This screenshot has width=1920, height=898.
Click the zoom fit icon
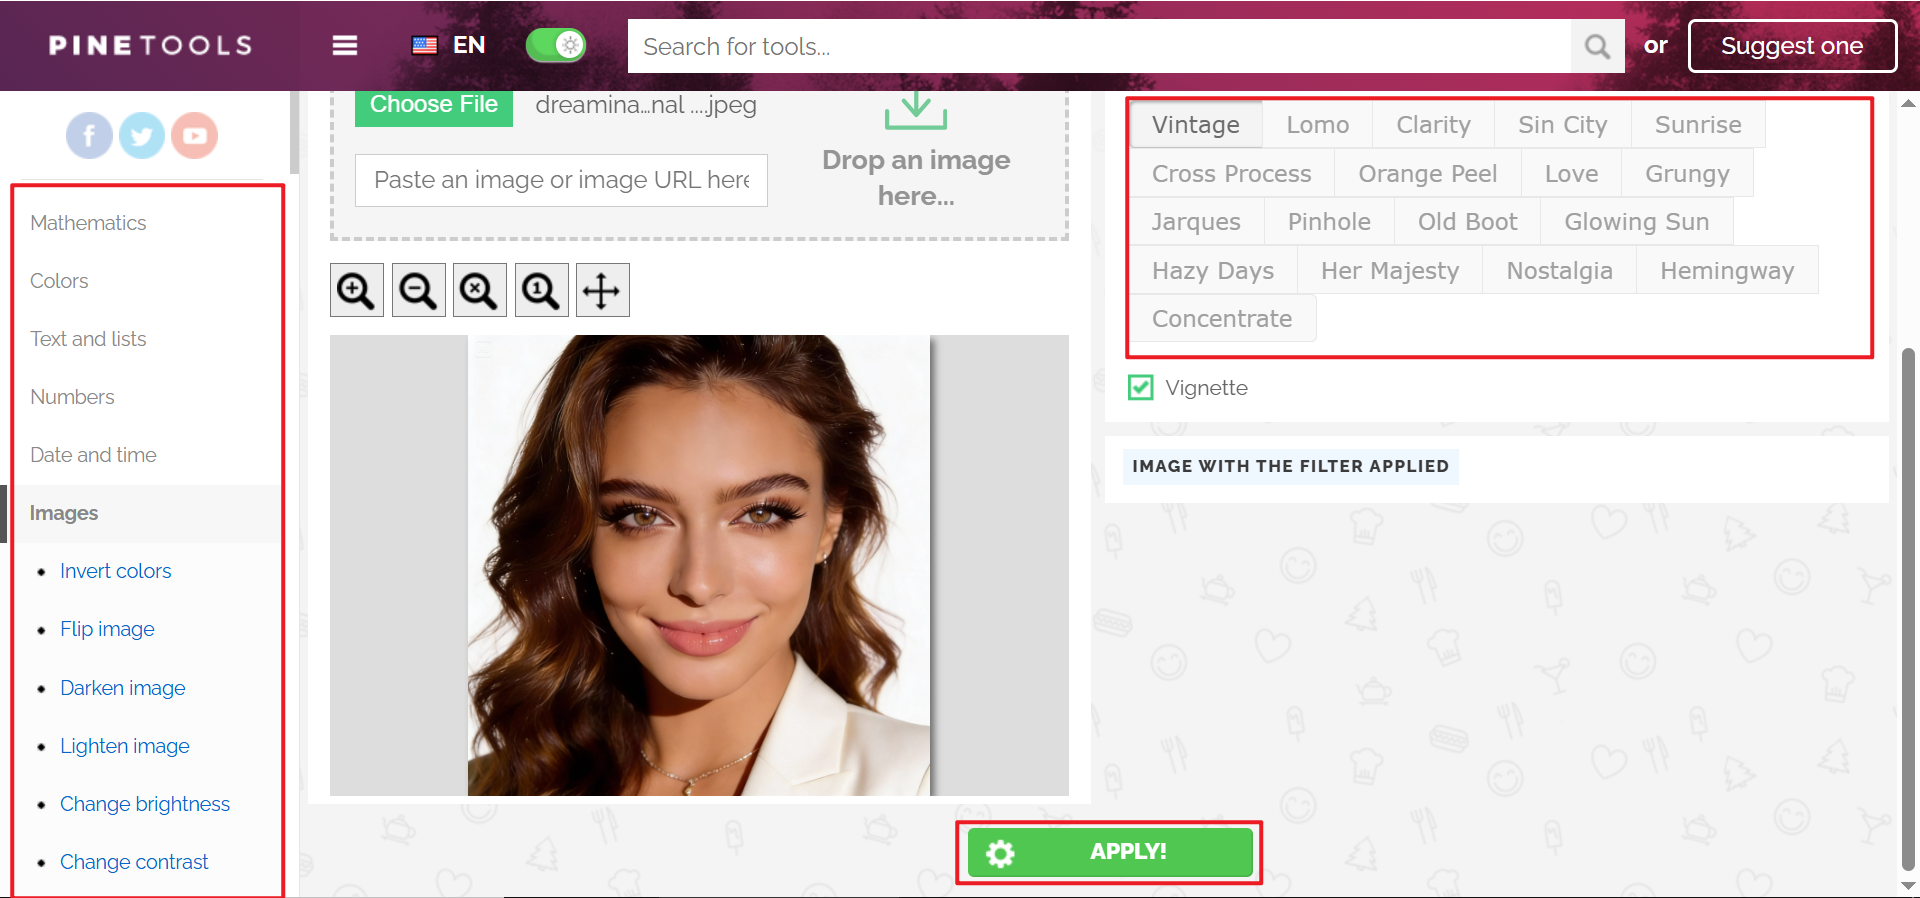(480, 291)
